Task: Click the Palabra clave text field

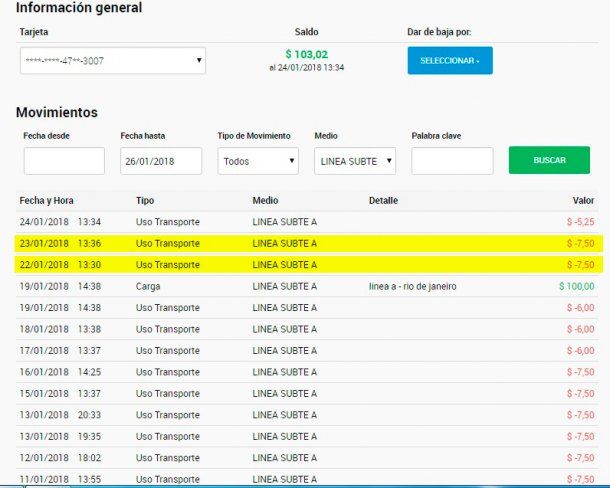Action: pyautogui.click(x=452, y=161)
